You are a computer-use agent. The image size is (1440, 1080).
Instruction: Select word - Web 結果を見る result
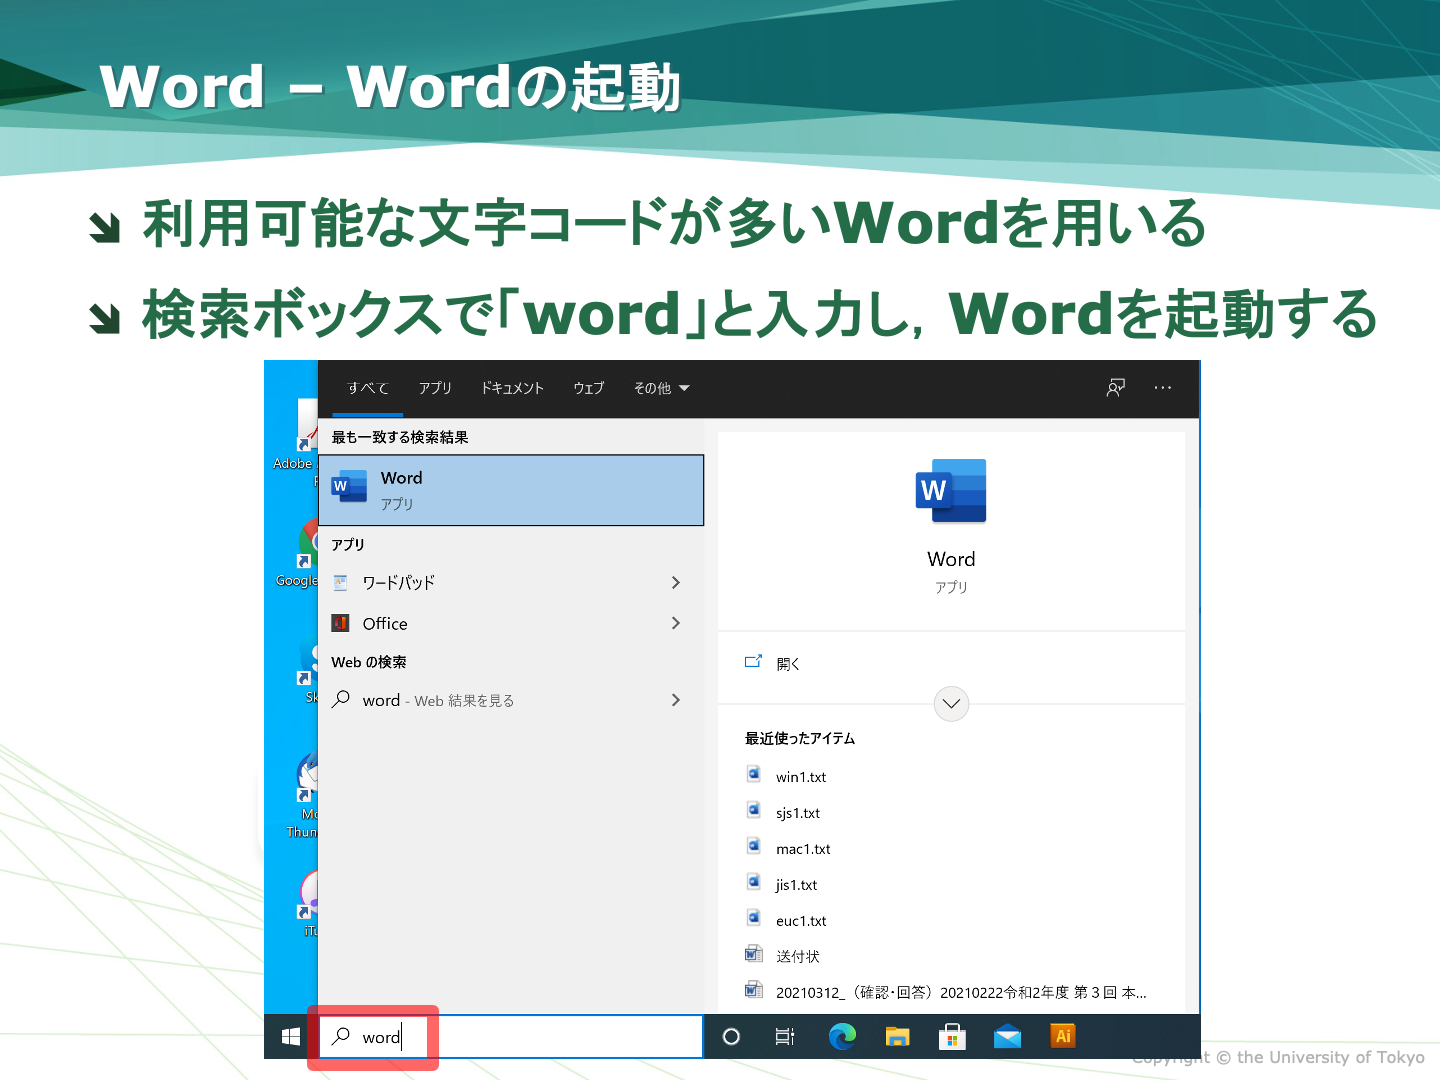[511, 700]
